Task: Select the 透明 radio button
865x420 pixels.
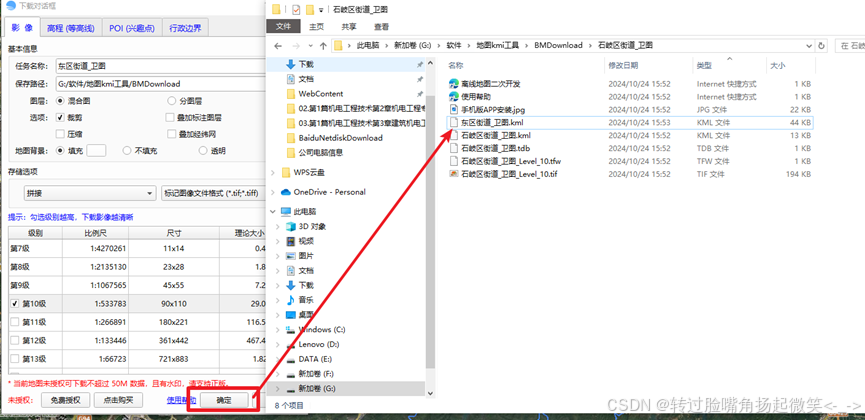Action: [202, 151]
